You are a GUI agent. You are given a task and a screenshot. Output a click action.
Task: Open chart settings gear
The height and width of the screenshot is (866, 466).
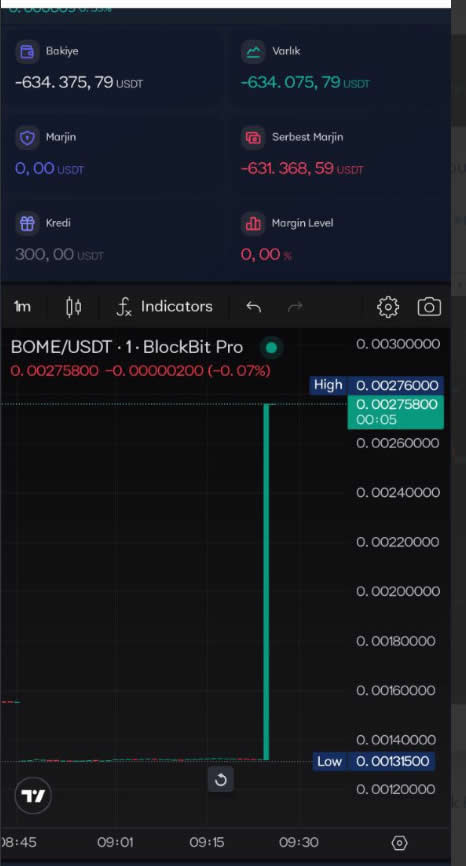point(388,307)
